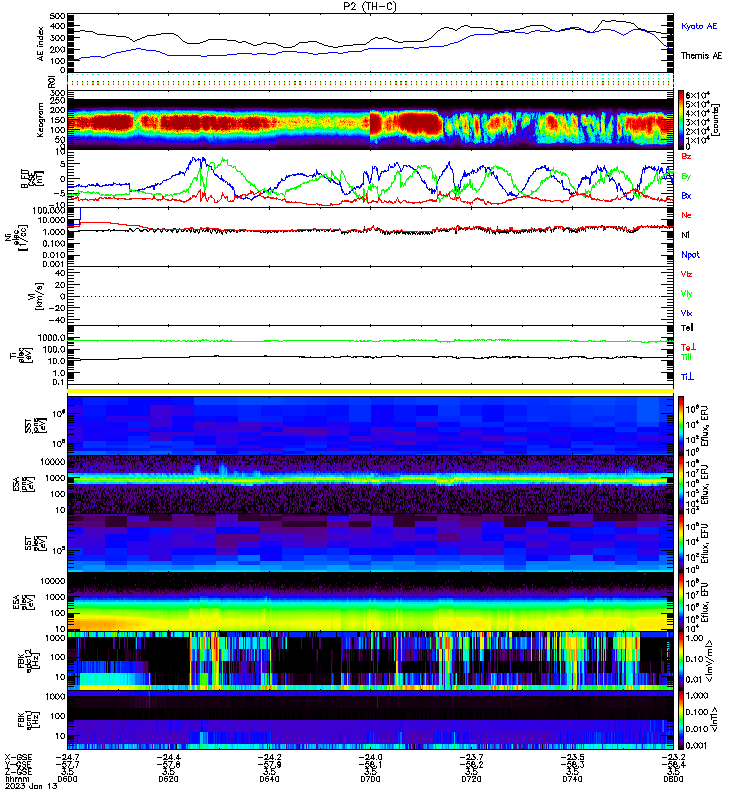The height and width of the screenshot is (800, 750).
Task: Click the X-GSE value "-24.7"
Action: (67, 757)
